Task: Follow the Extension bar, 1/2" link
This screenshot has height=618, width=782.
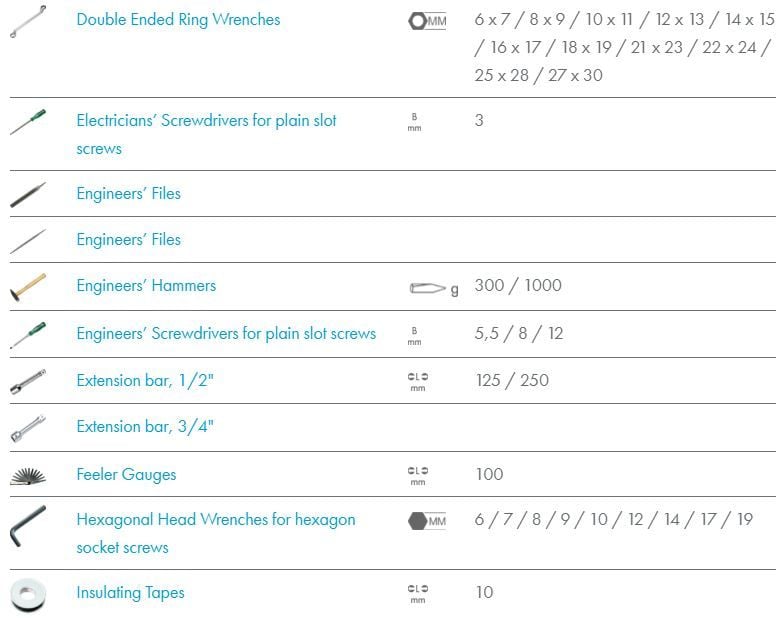Action: pos(145,381)
